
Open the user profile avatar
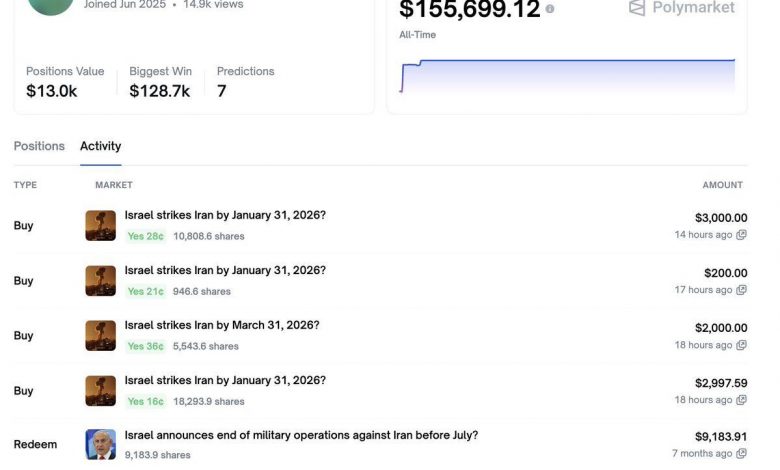[x=50, y=6]
